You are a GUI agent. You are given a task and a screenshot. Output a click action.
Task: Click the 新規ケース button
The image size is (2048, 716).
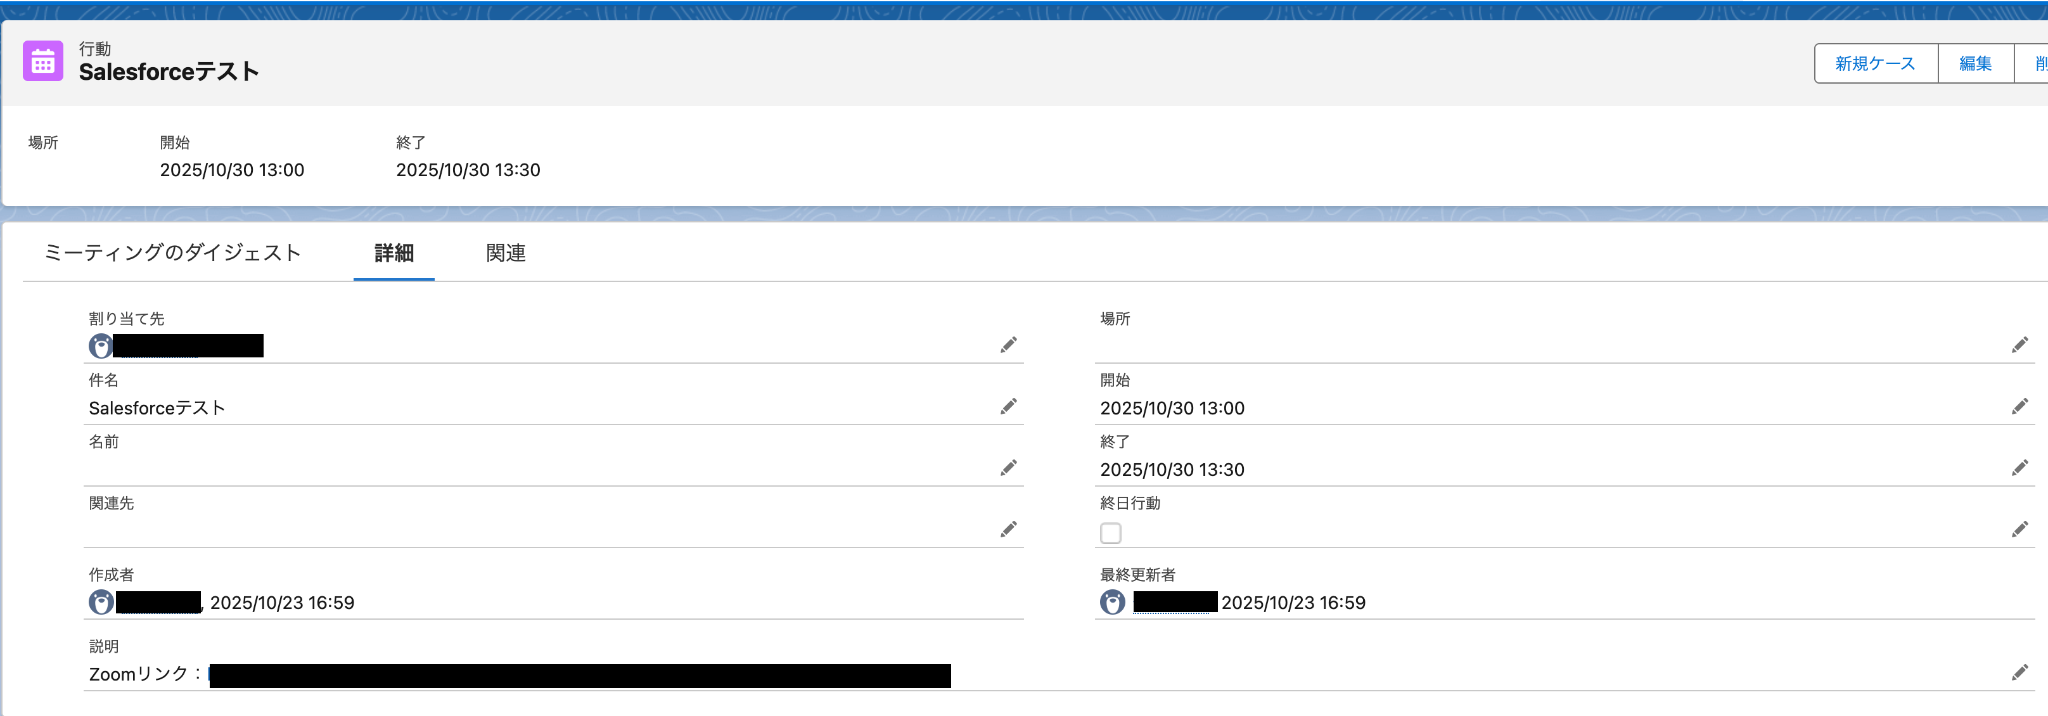pyautogui.click(x=1876, y=63)
